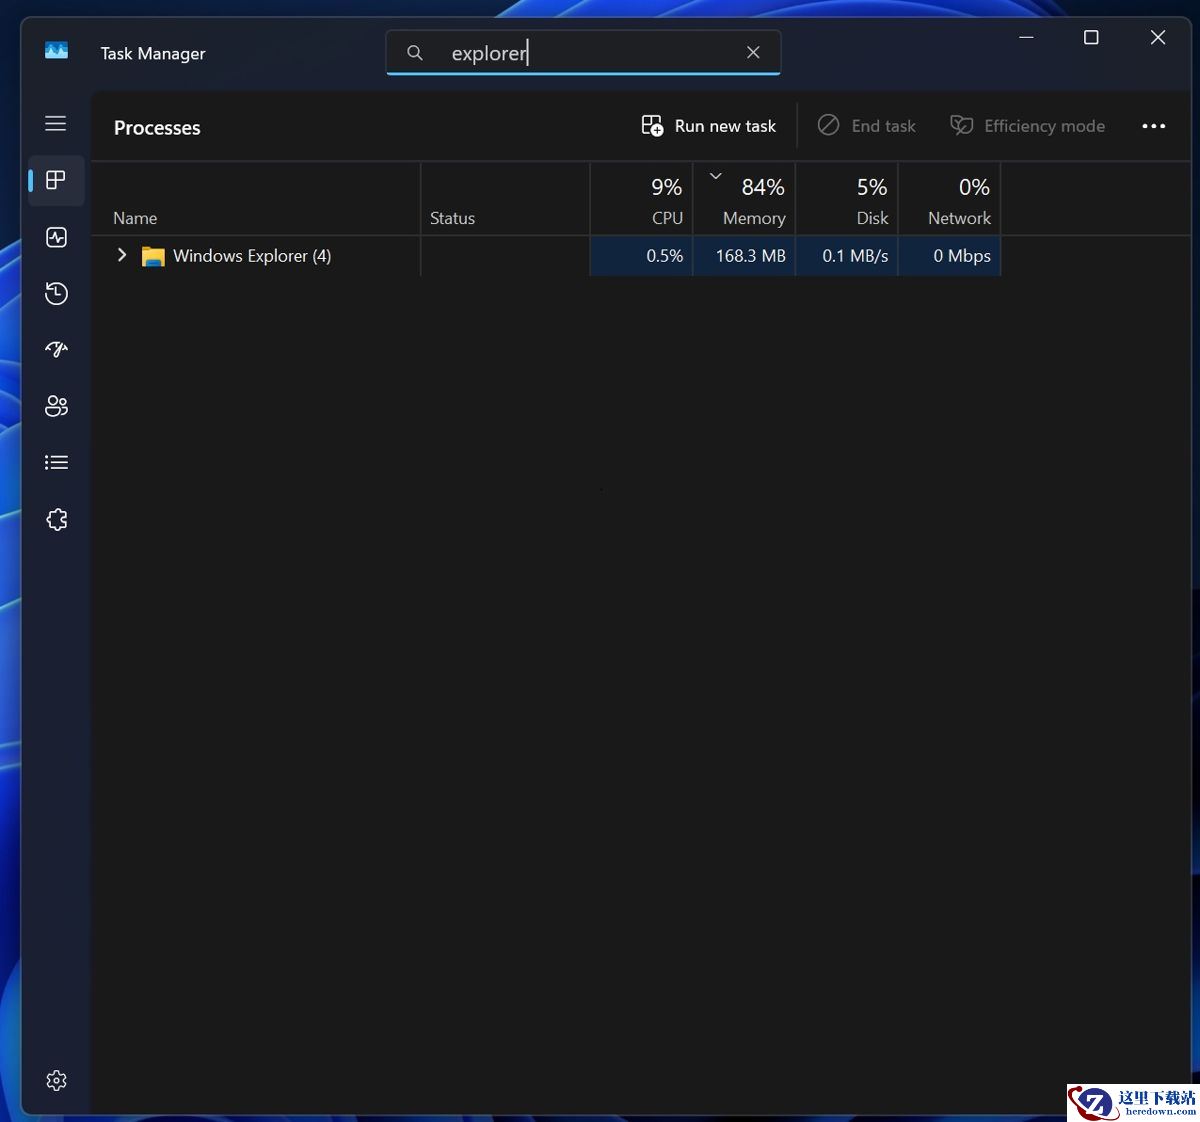Click Run new task button
This screenshot has width=1200, height=1122.
click(x=709, y=126)
